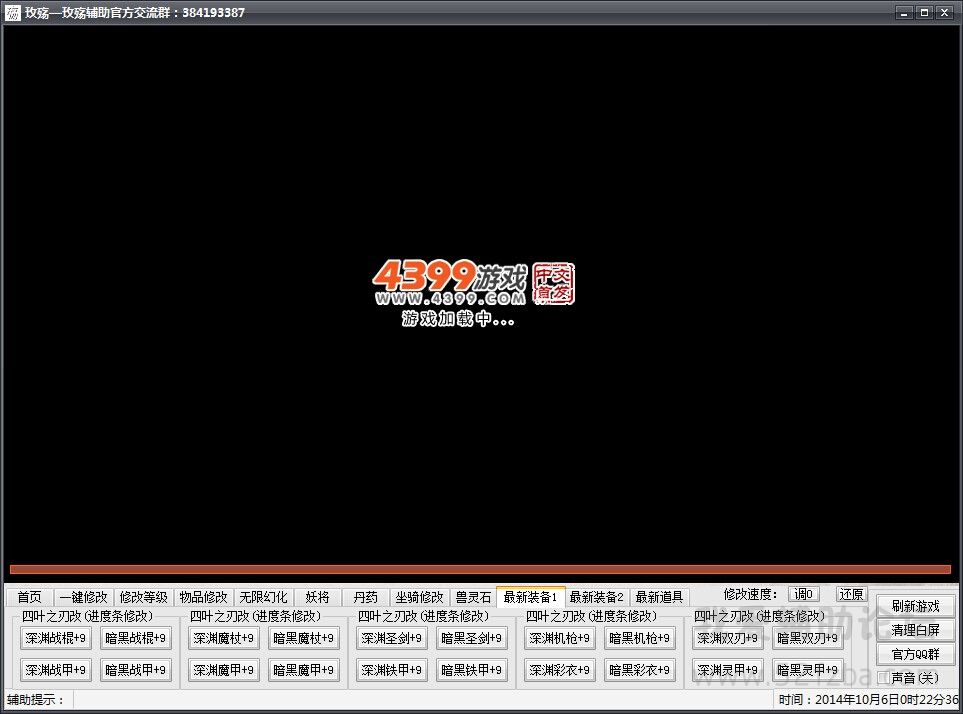Click the 暗黑魔杖+9 button

(303, 638)
